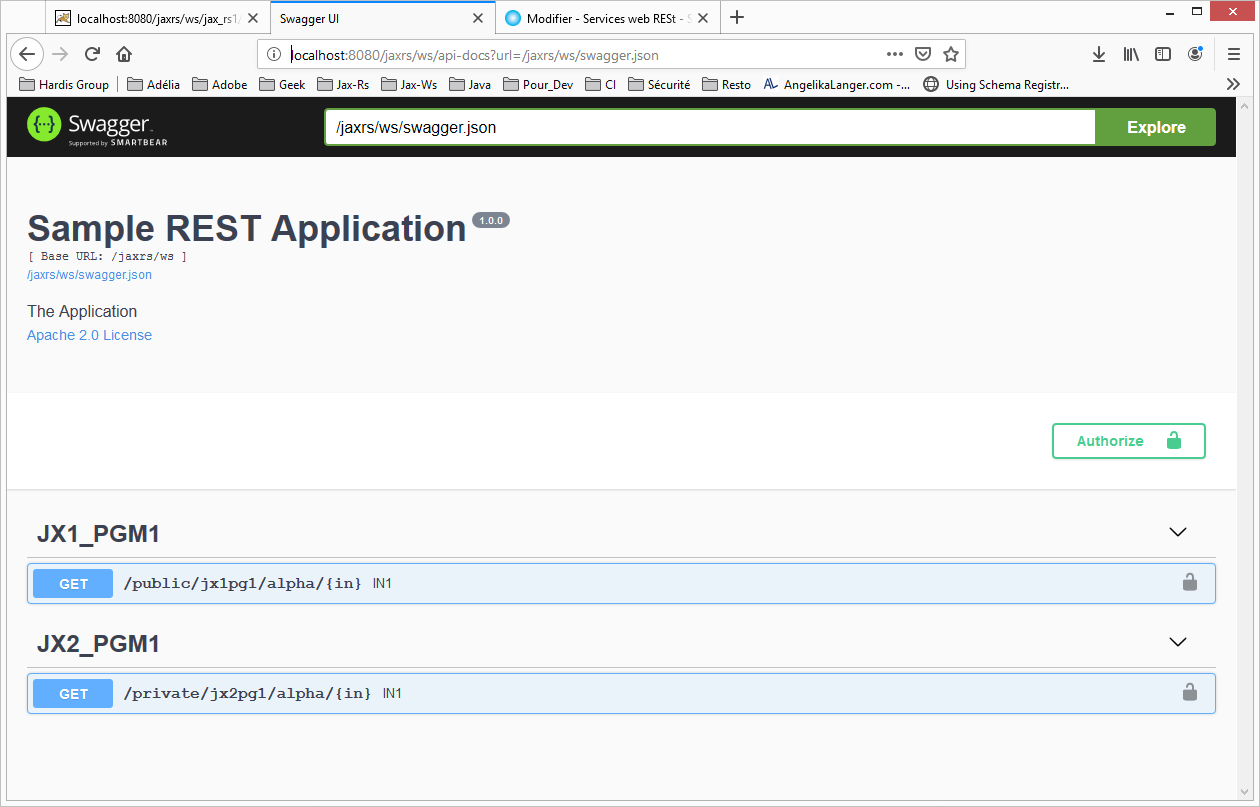Viewport: 1260px width, 807px height.
Task: Open the downloads arrow icon
Action: [x=1098, y=54]
